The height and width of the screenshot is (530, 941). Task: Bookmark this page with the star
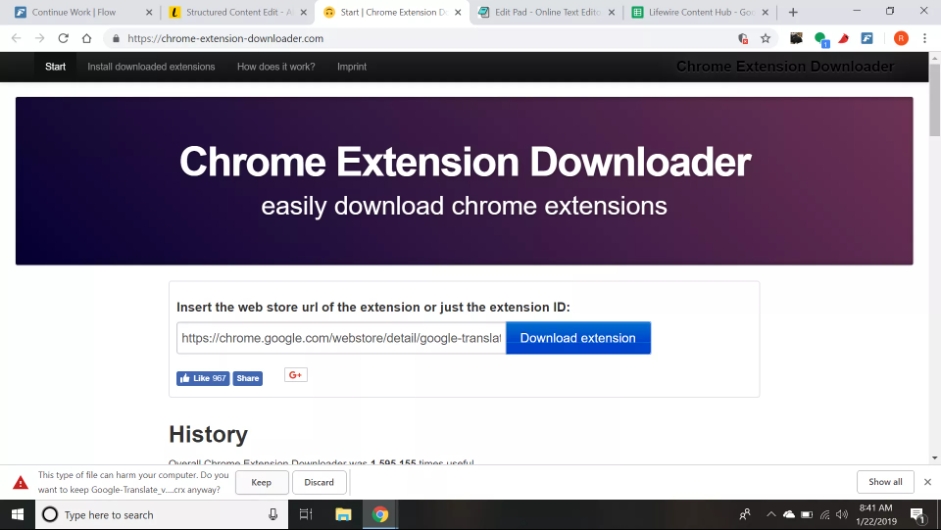(x=765, y=38)
